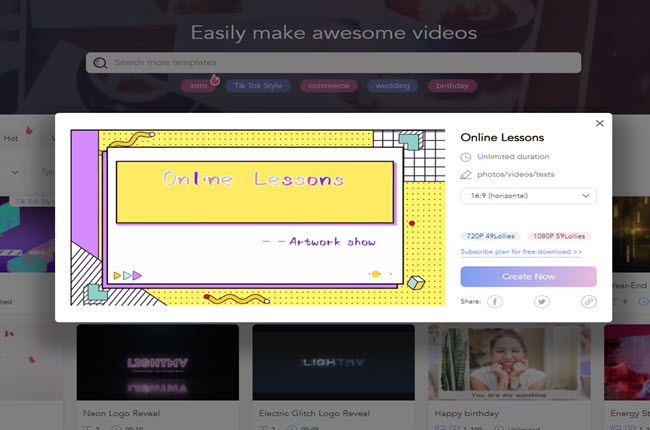Choose the wedding tag

point(393,86)
